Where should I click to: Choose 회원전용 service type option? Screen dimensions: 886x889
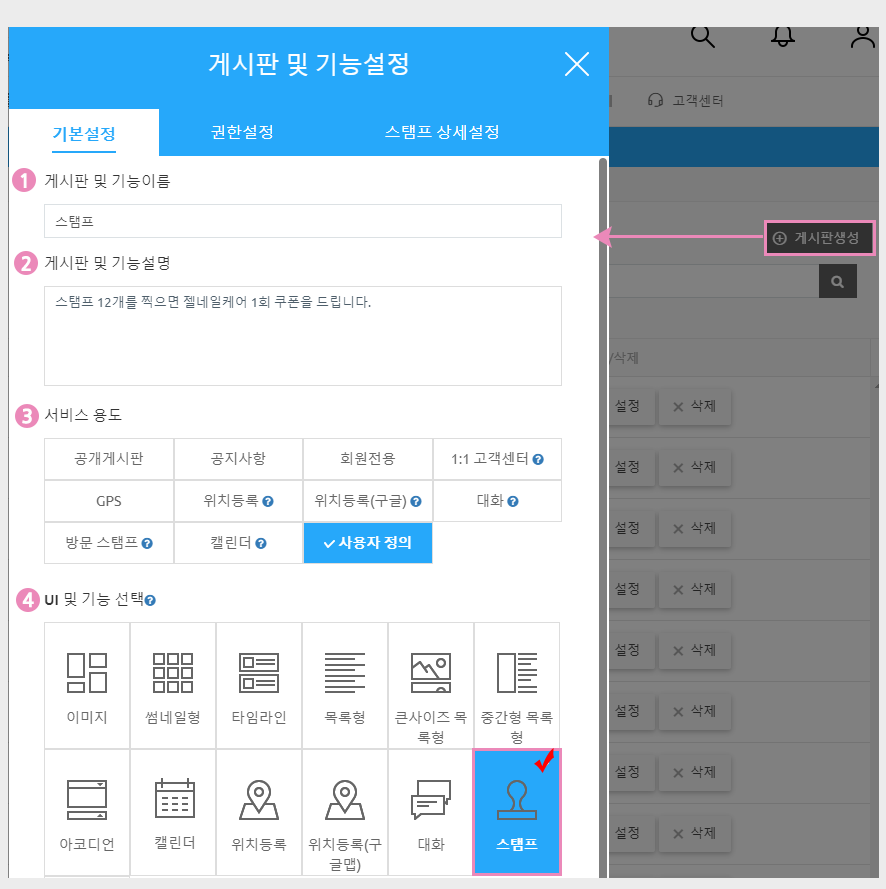pos(368,459)
